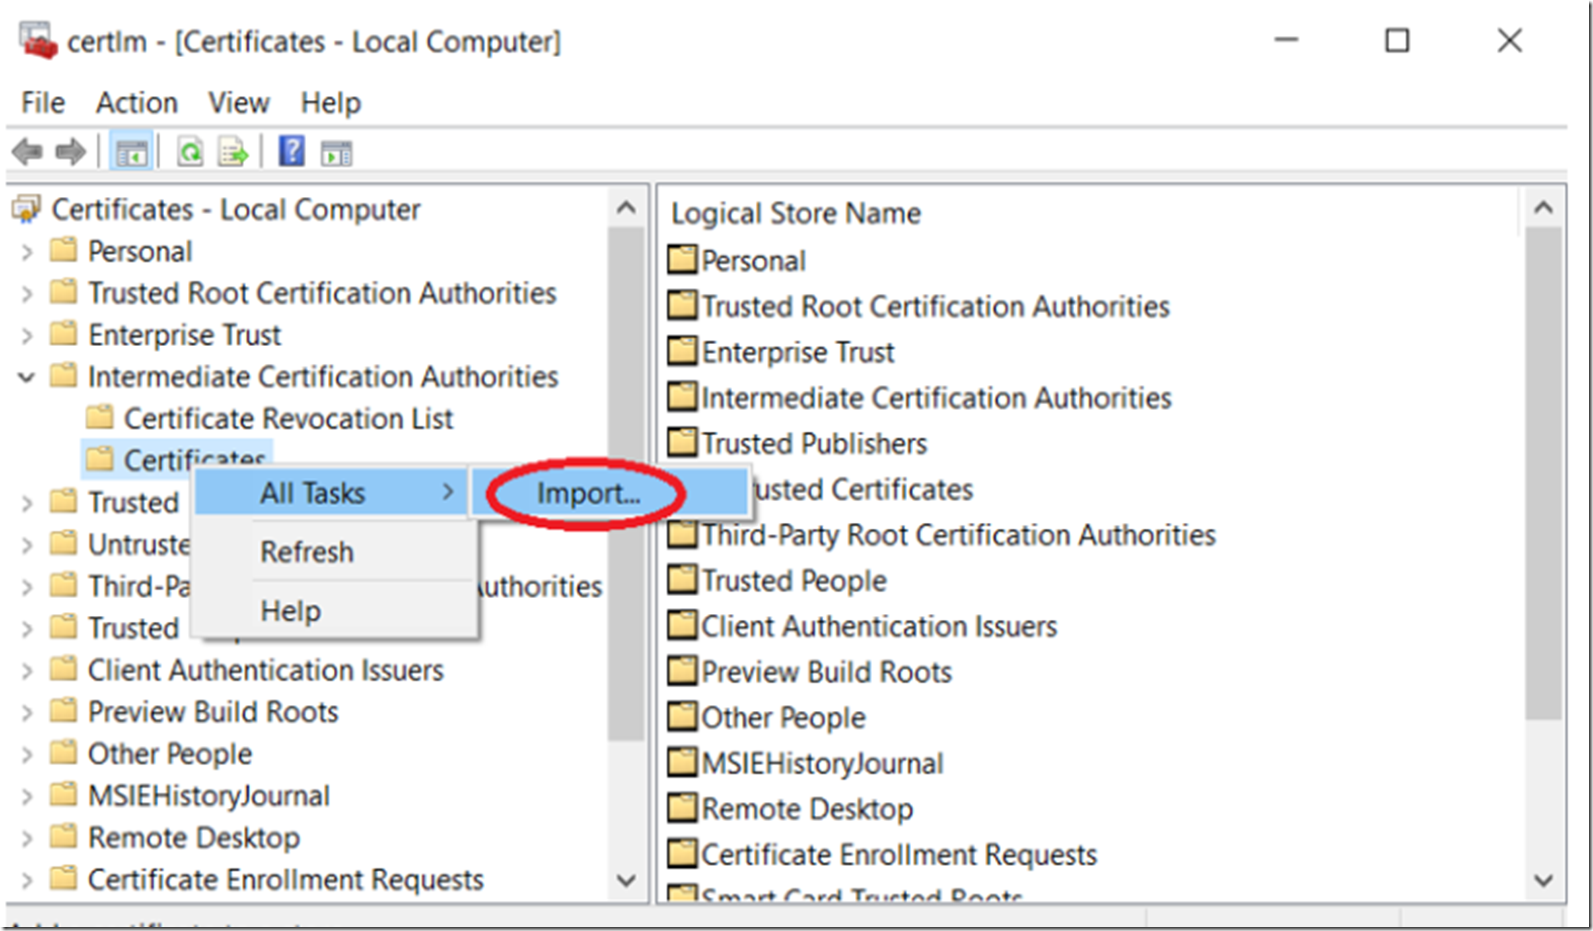Open the Help menu in the menu bar
This screenshot has height=931, width=1593.
[331, 102]
